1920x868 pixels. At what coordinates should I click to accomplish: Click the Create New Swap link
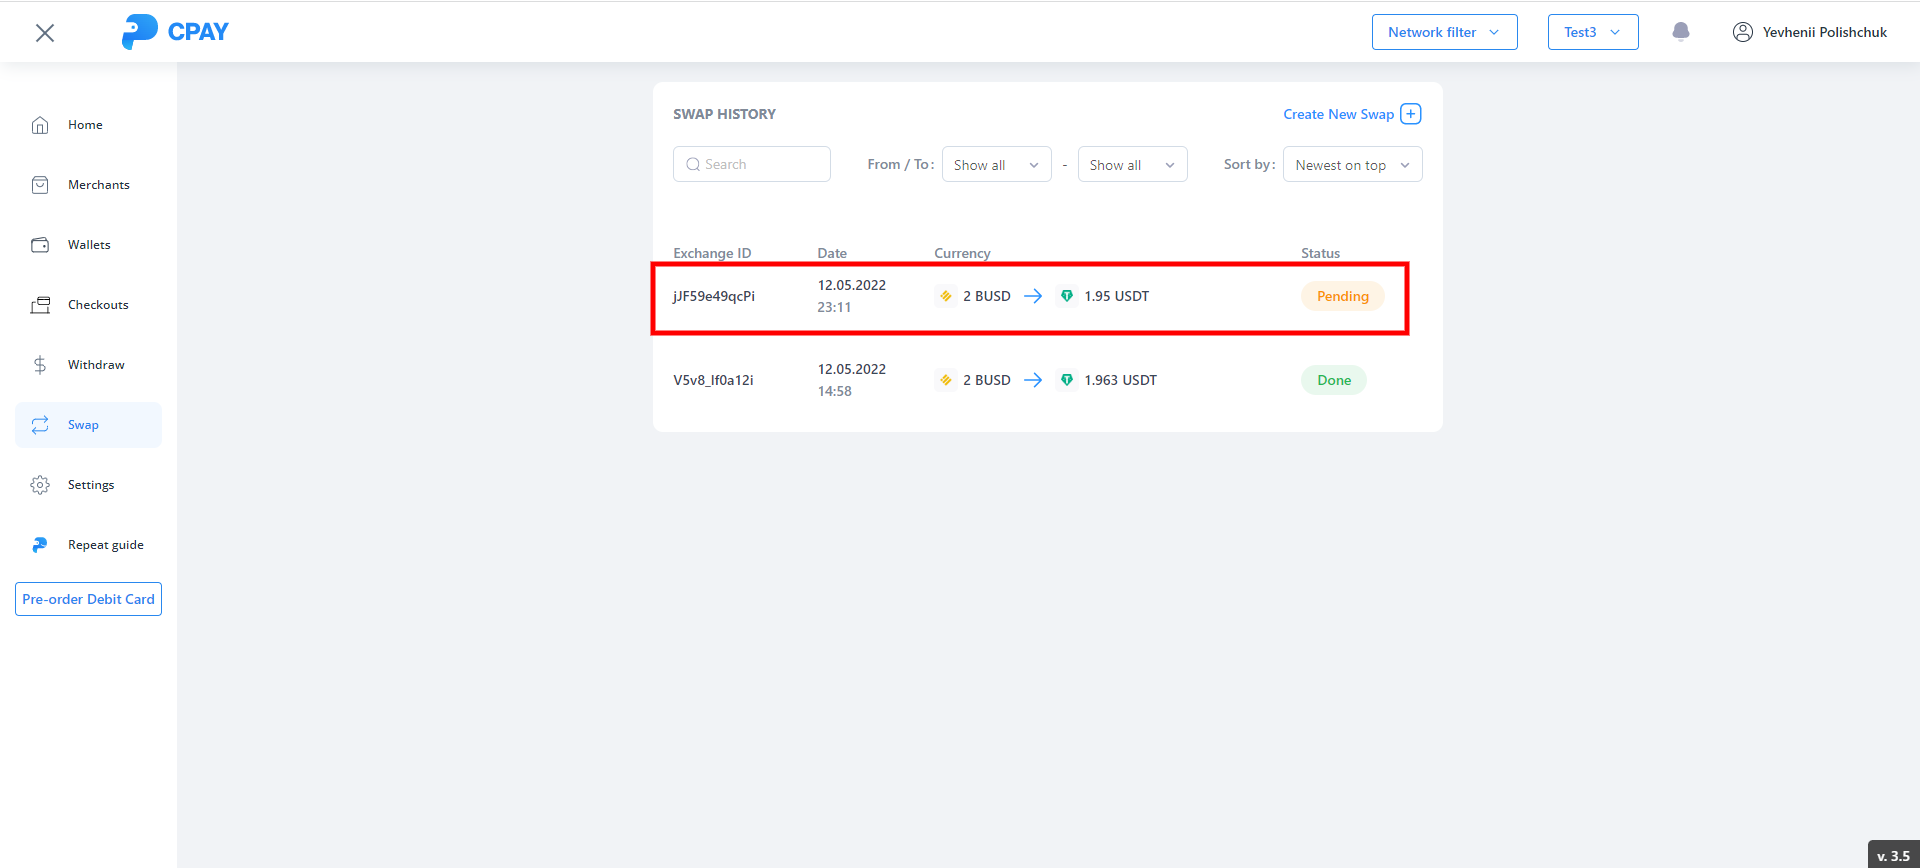1338,114
